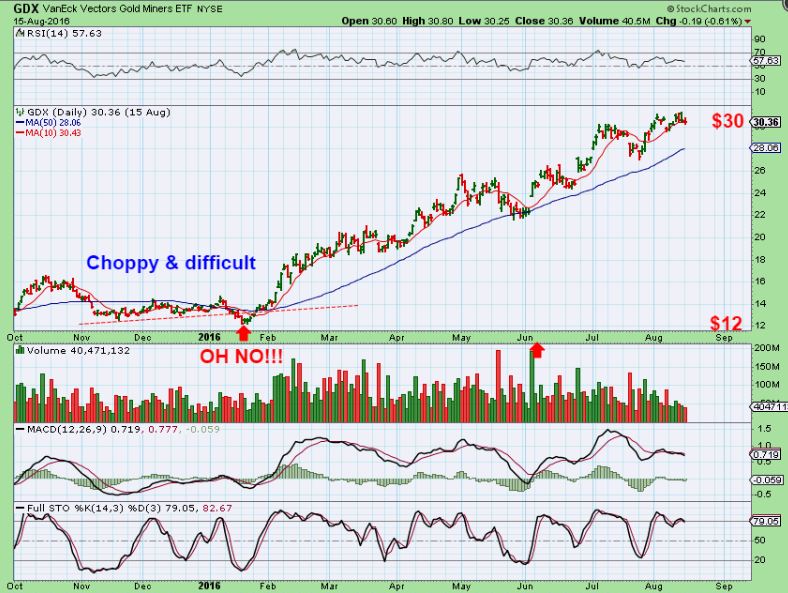This screenshot has width=788, height=593.
Task: Click the 'Open 30.60' value
Action: pos(369,21)
